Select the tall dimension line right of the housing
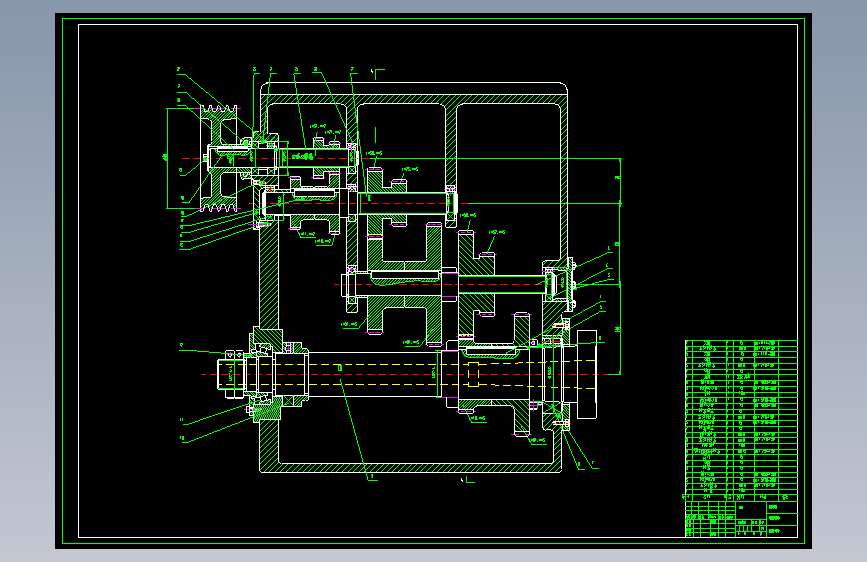This screenshot has width=867, height=562. click(620, 266)
